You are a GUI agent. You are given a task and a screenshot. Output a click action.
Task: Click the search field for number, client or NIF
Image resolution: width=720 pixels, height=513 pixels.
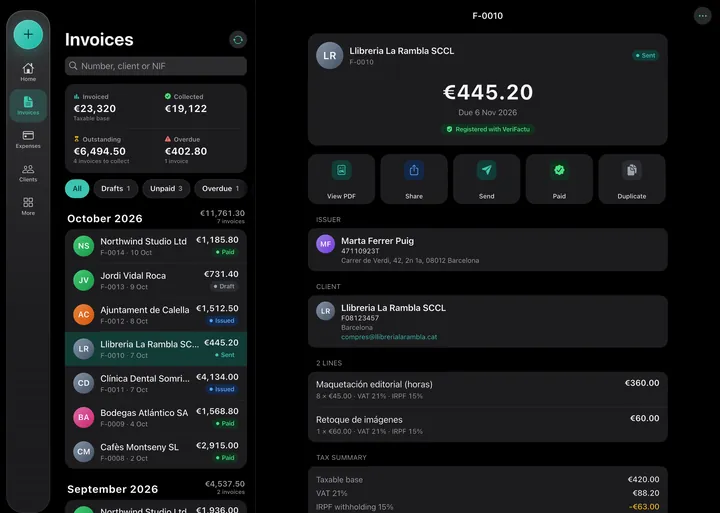click(156, 66)
